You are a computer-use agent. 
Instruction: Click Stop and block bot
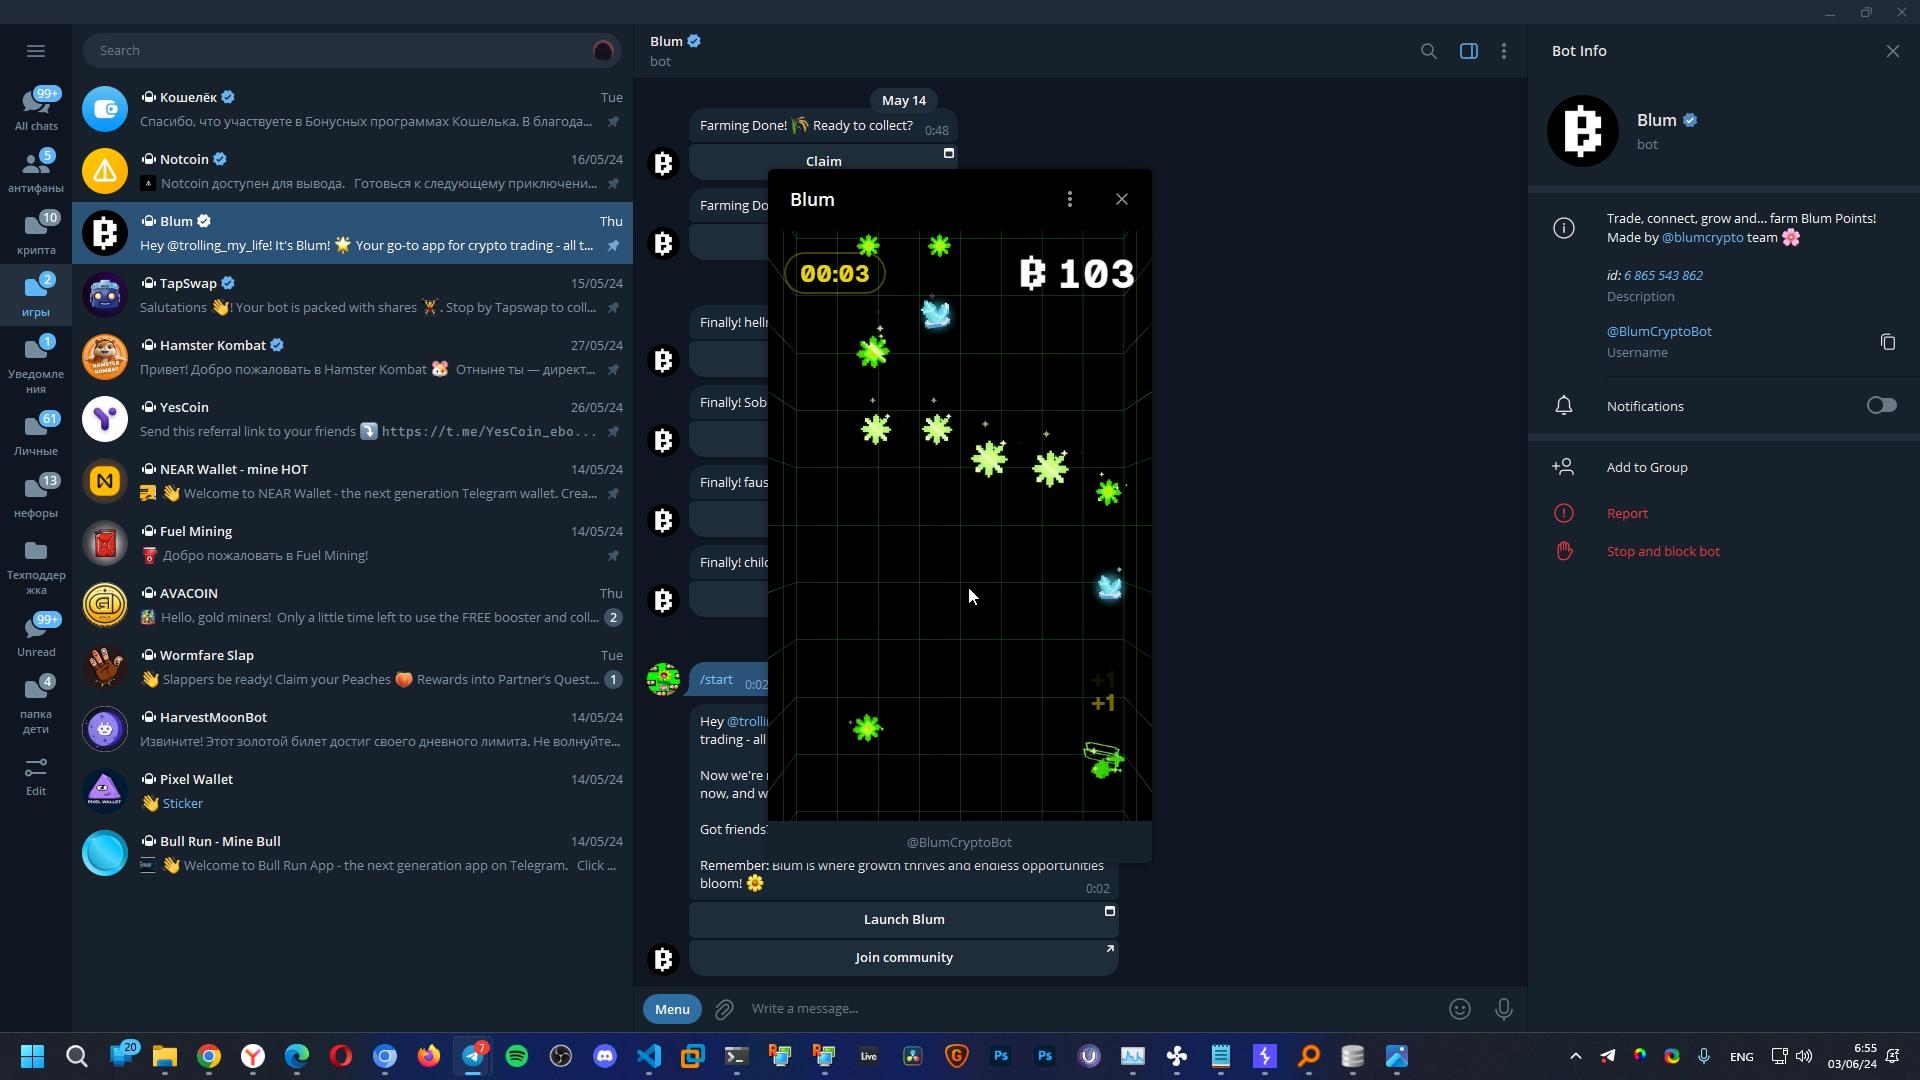tap(1663, 552)
